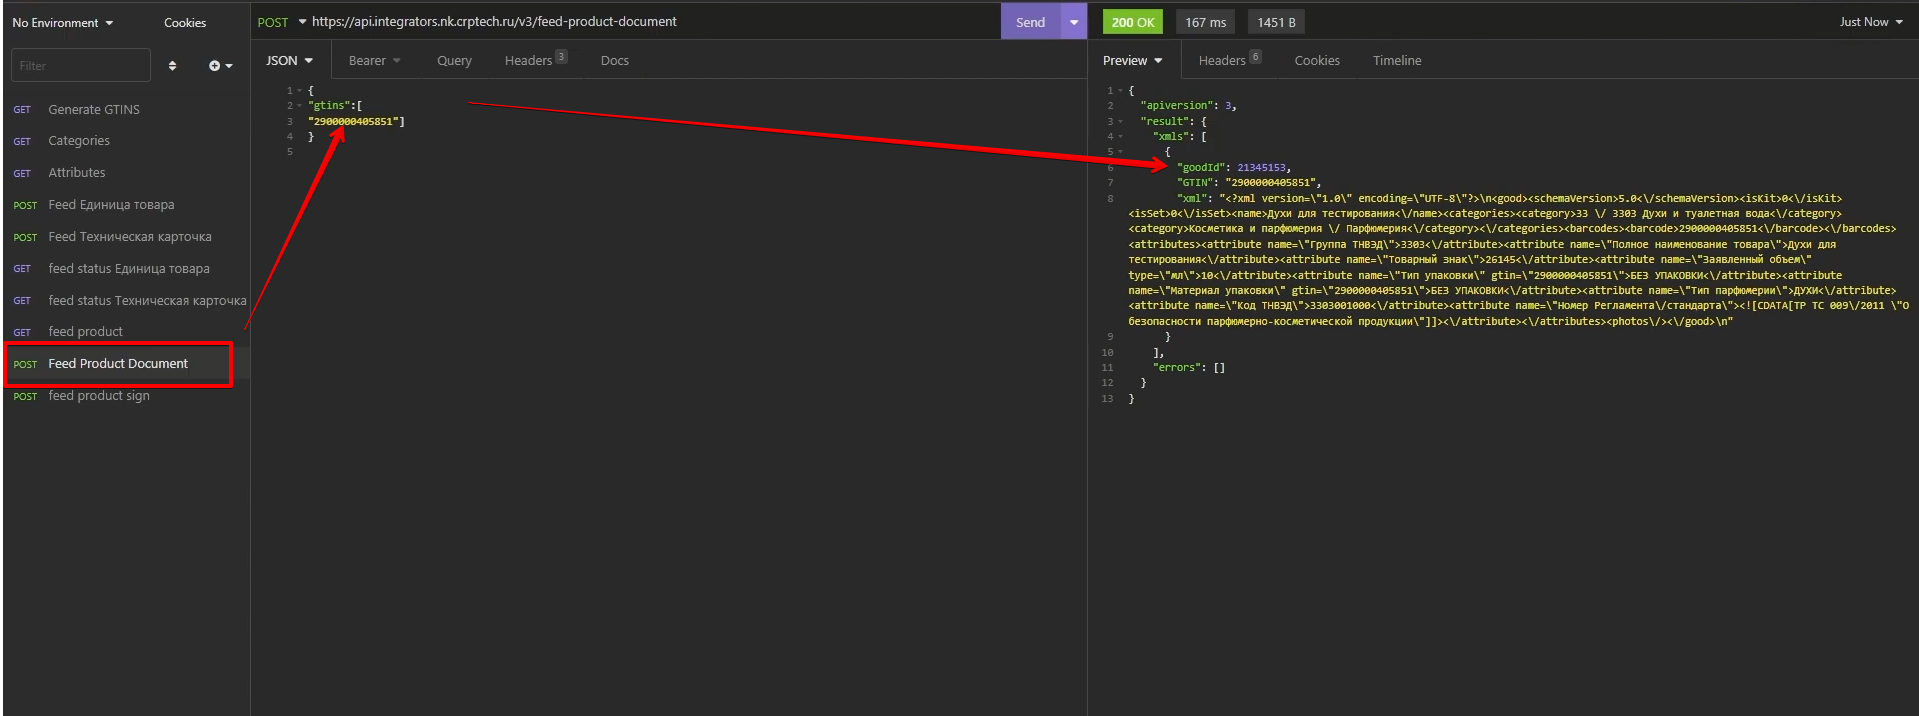
Task: Open the Send options dropdown arrow
Action: [1074, 22]
